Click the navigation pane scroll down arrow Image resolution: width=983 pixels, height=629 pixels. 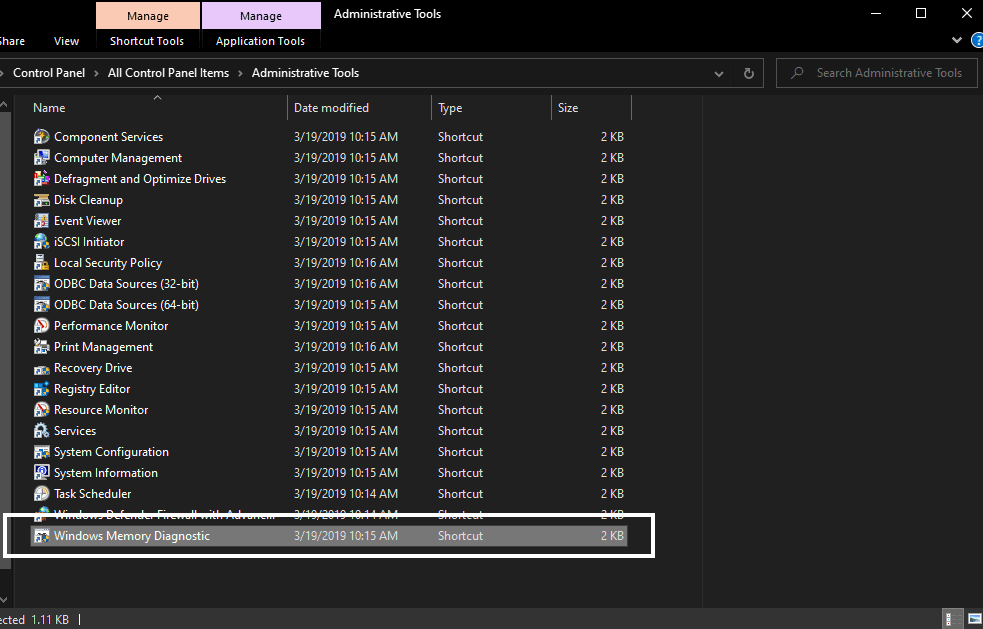pos(4,600)
